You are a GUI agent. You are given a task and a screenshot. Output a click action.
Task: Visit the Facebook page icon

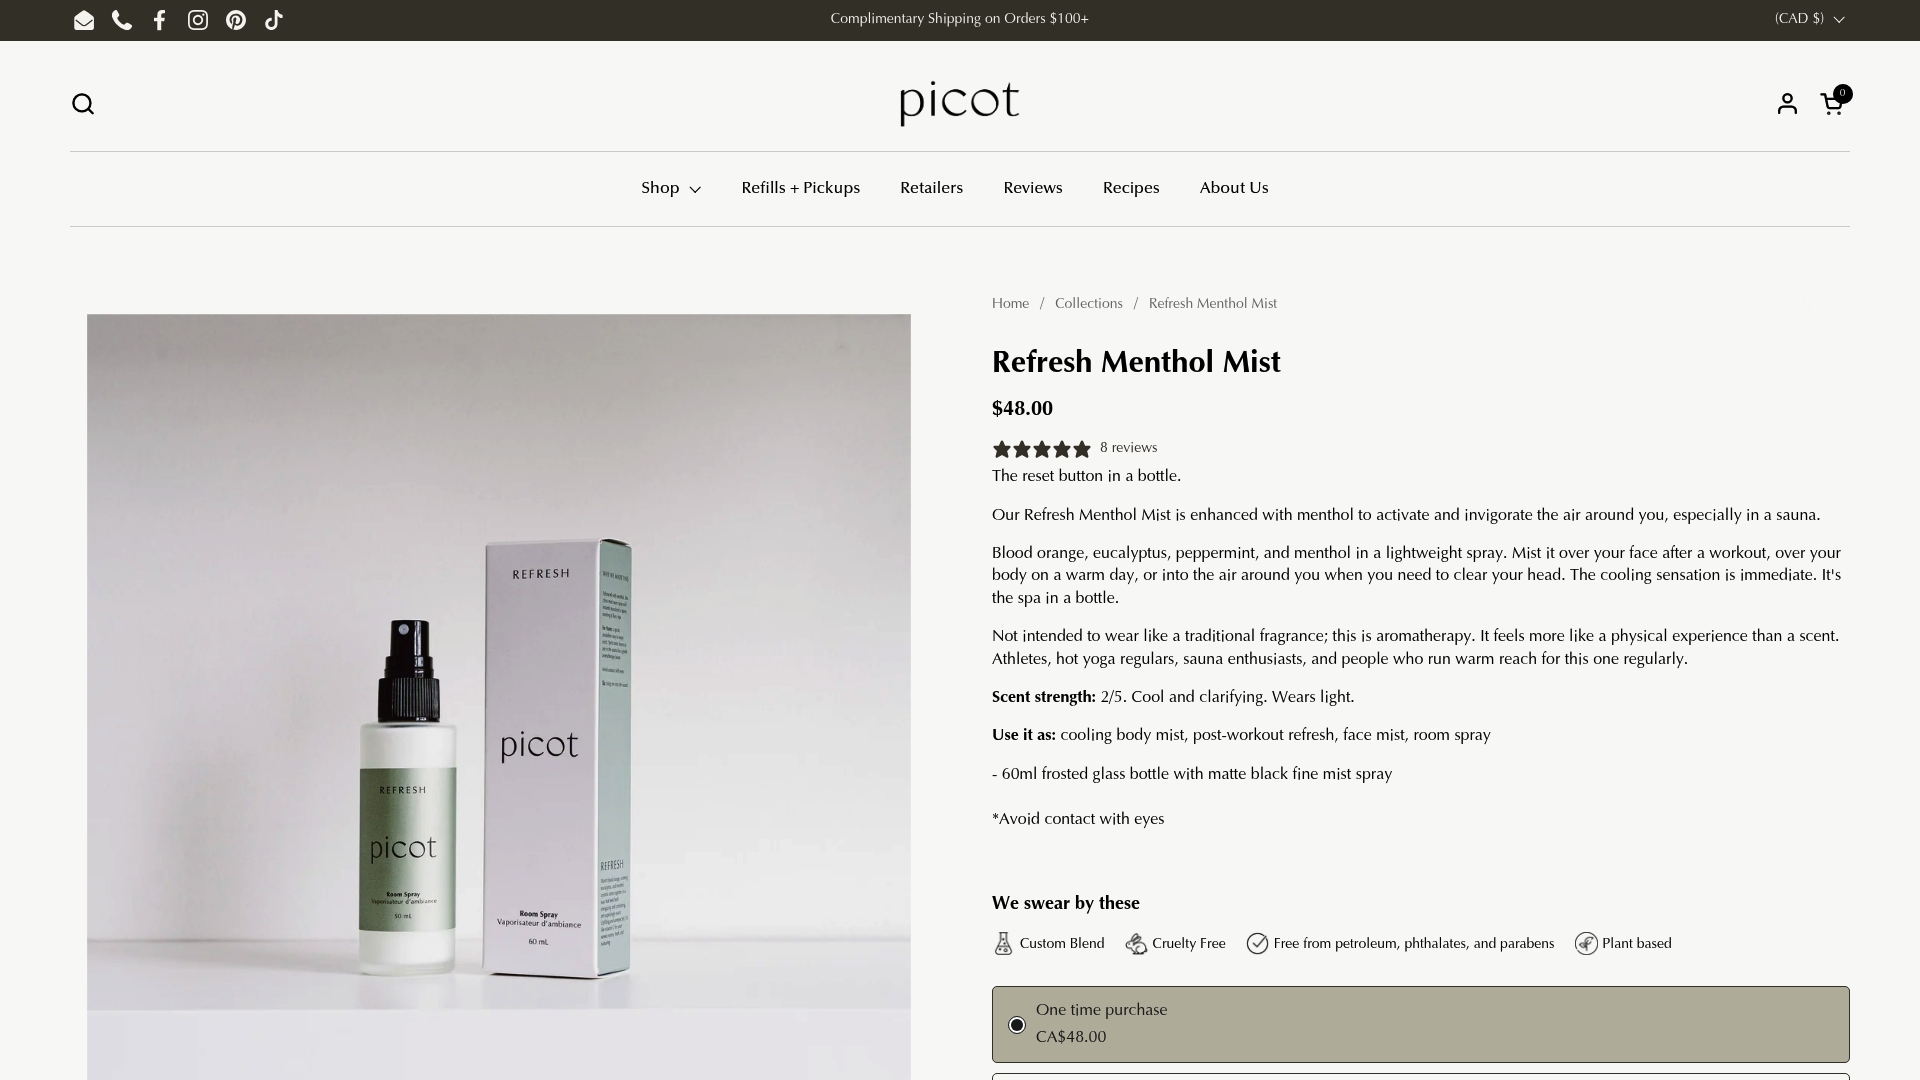coord(160,20)
